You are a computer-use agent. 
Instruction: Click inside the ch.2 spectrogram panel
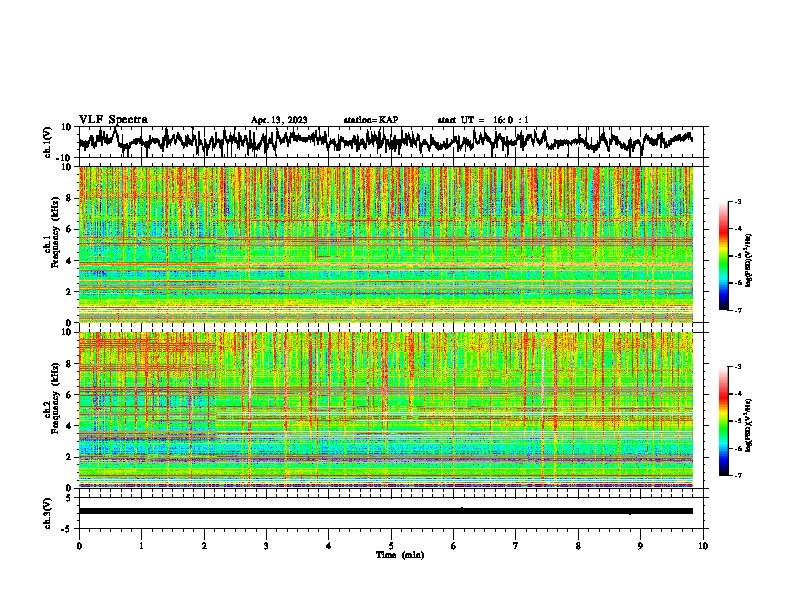click(x=385, y=410)
